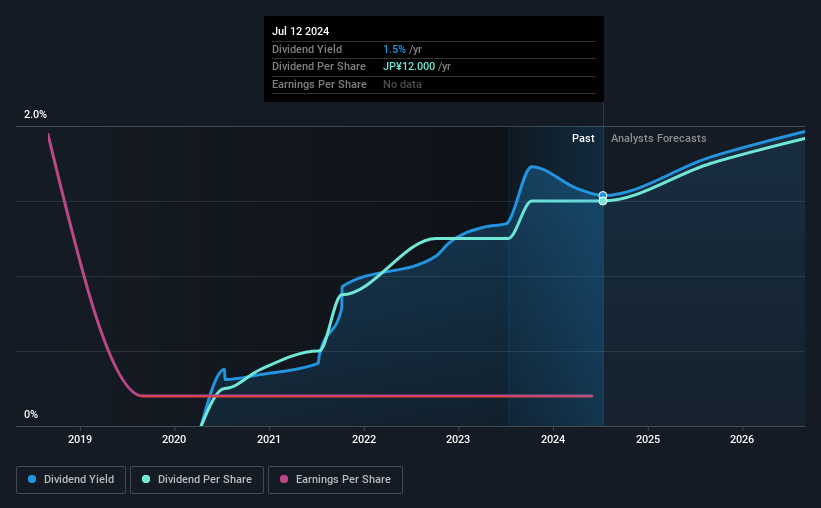Select the 2021 x-axis label
The height and width of the screenshot is (508, 821).
pyautogui.click(x=269, y=439)
